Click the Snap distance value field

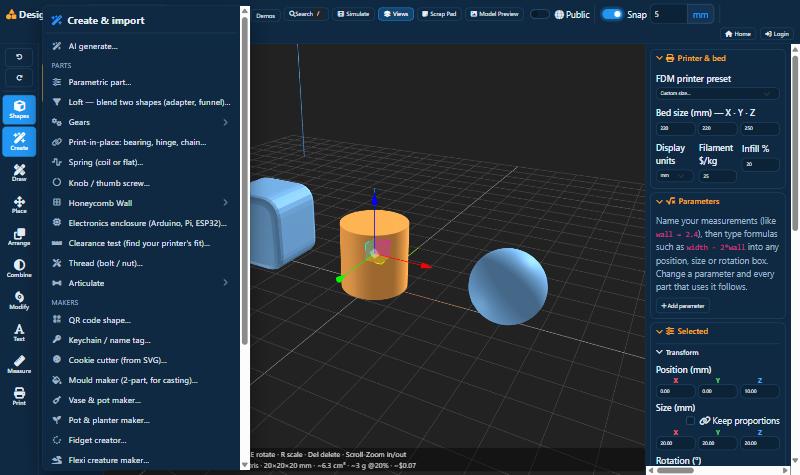coord(669,14)
